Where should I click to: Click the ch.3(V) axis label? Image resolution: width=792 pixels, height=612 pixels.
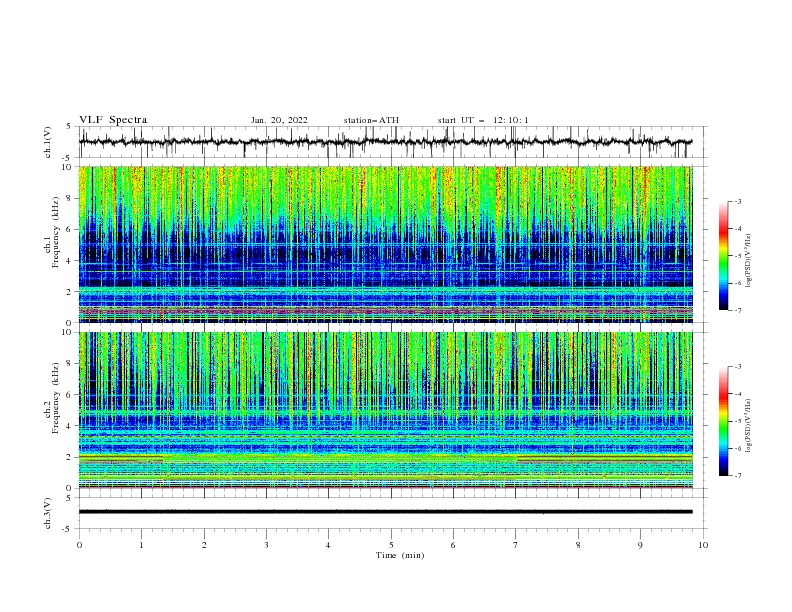tap(48, 513)
